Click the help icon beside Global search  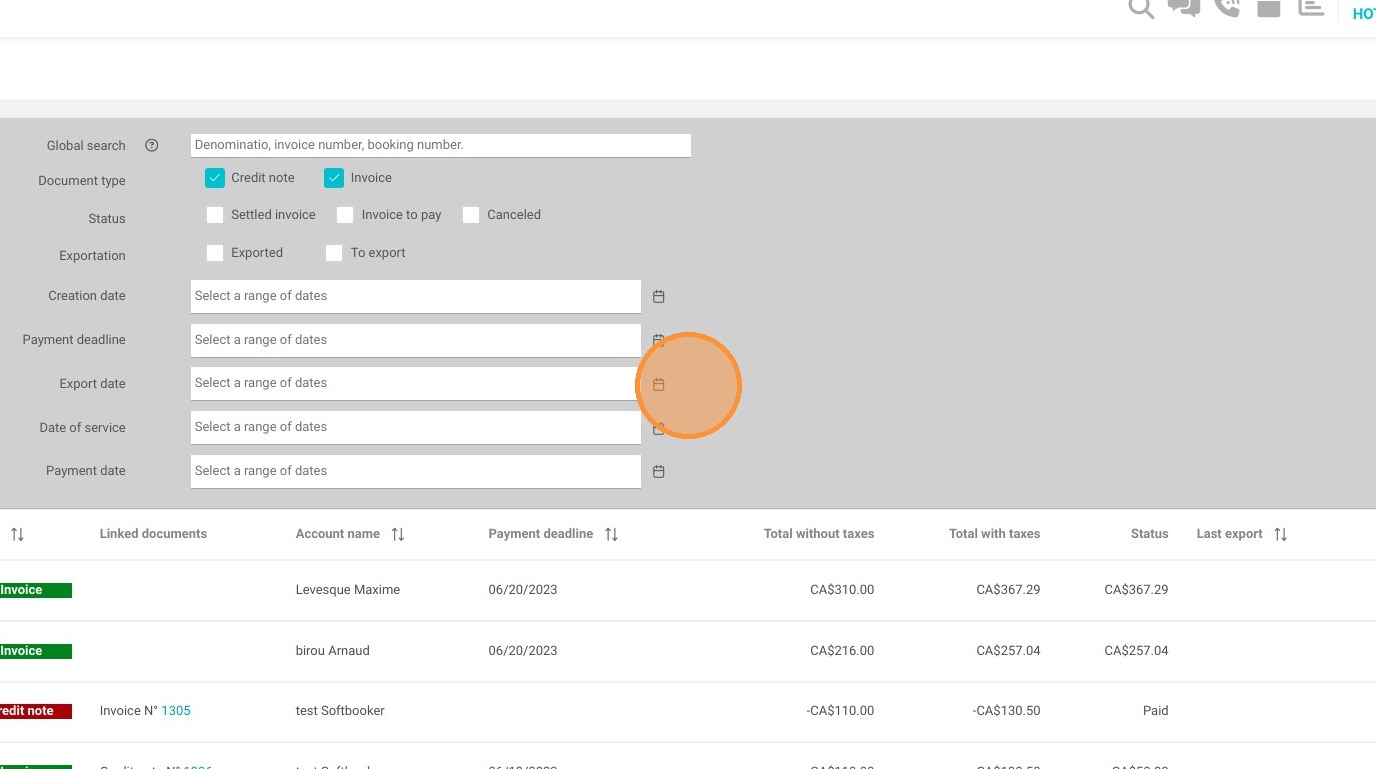click(152, 145)
